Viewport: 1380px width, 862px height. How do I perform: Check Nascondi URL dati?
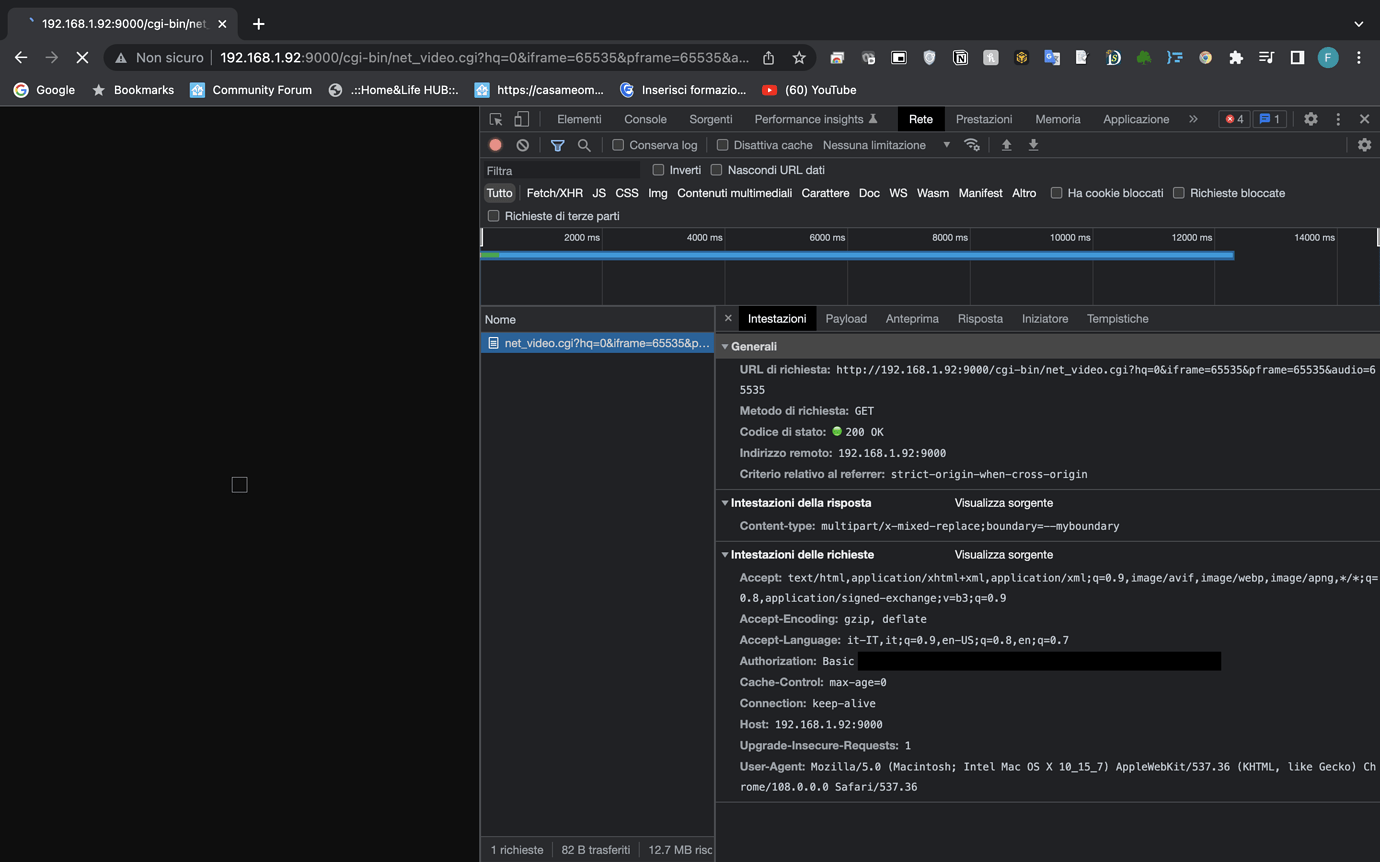tap(716, 169)
